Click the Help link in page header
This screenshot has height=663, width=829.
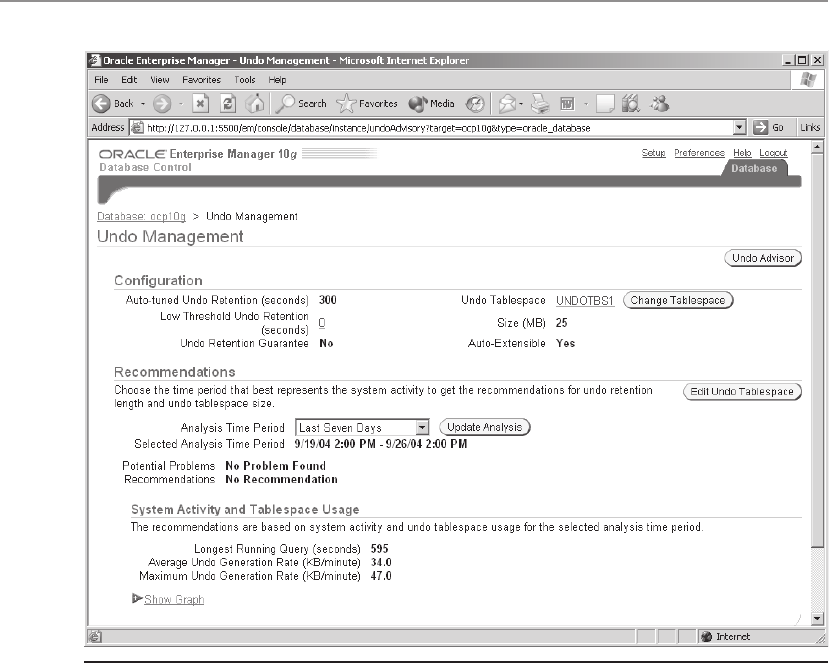pos(742,153)
